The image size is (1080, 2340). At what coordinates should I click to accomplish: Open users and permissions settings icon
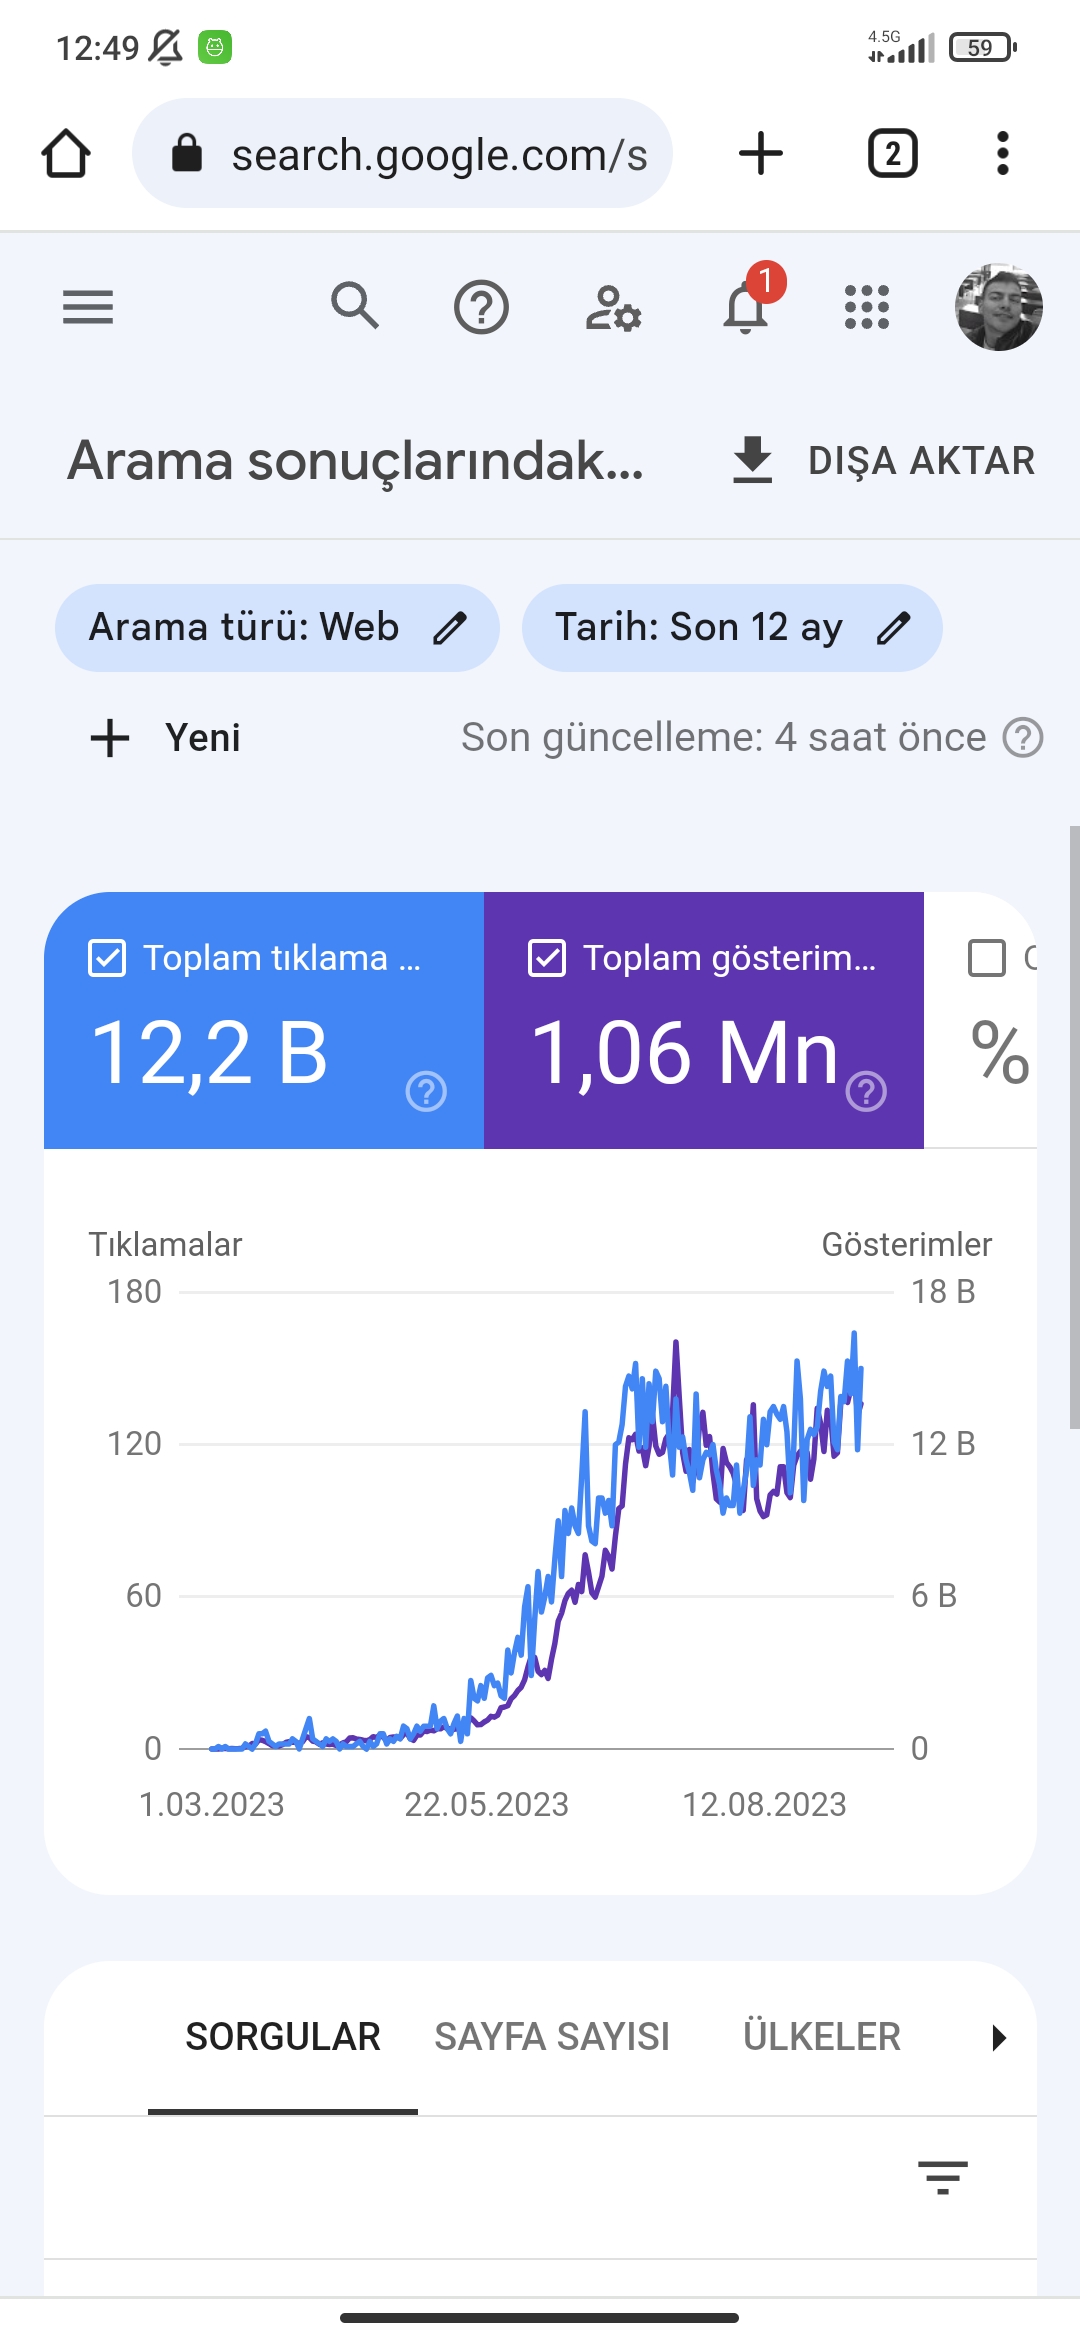tap(613, 307)
